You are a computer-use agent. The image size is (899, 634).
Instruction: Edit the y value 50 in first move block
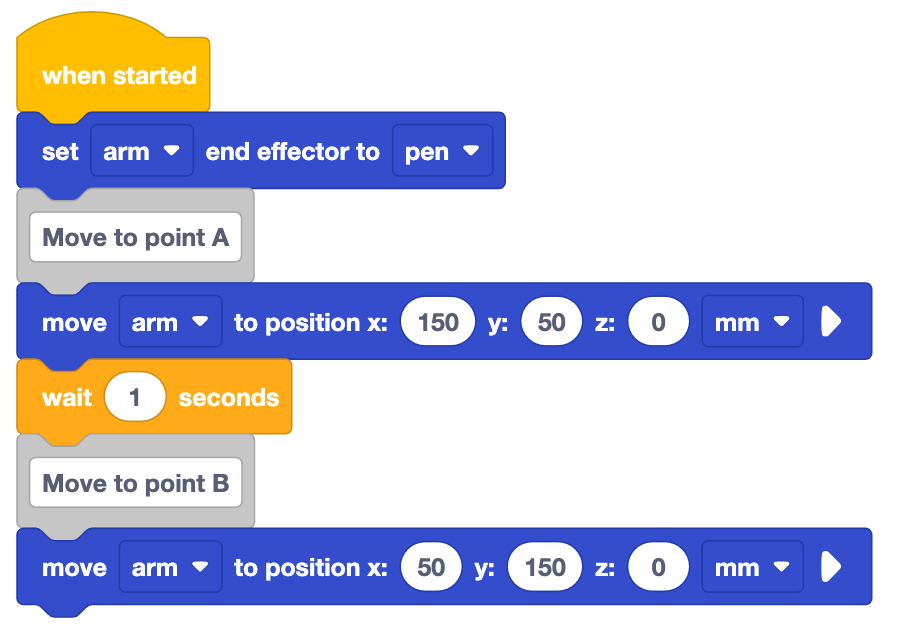(551, 321)
